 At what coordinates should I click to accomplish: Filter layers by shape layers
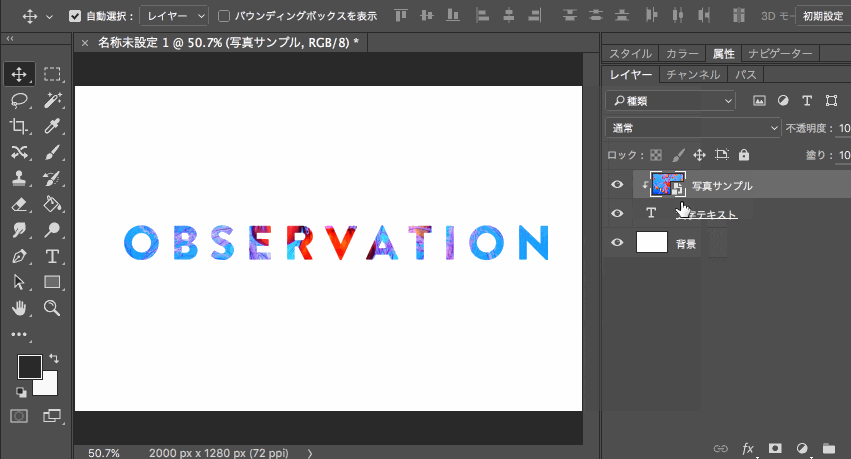coord(831,100)
